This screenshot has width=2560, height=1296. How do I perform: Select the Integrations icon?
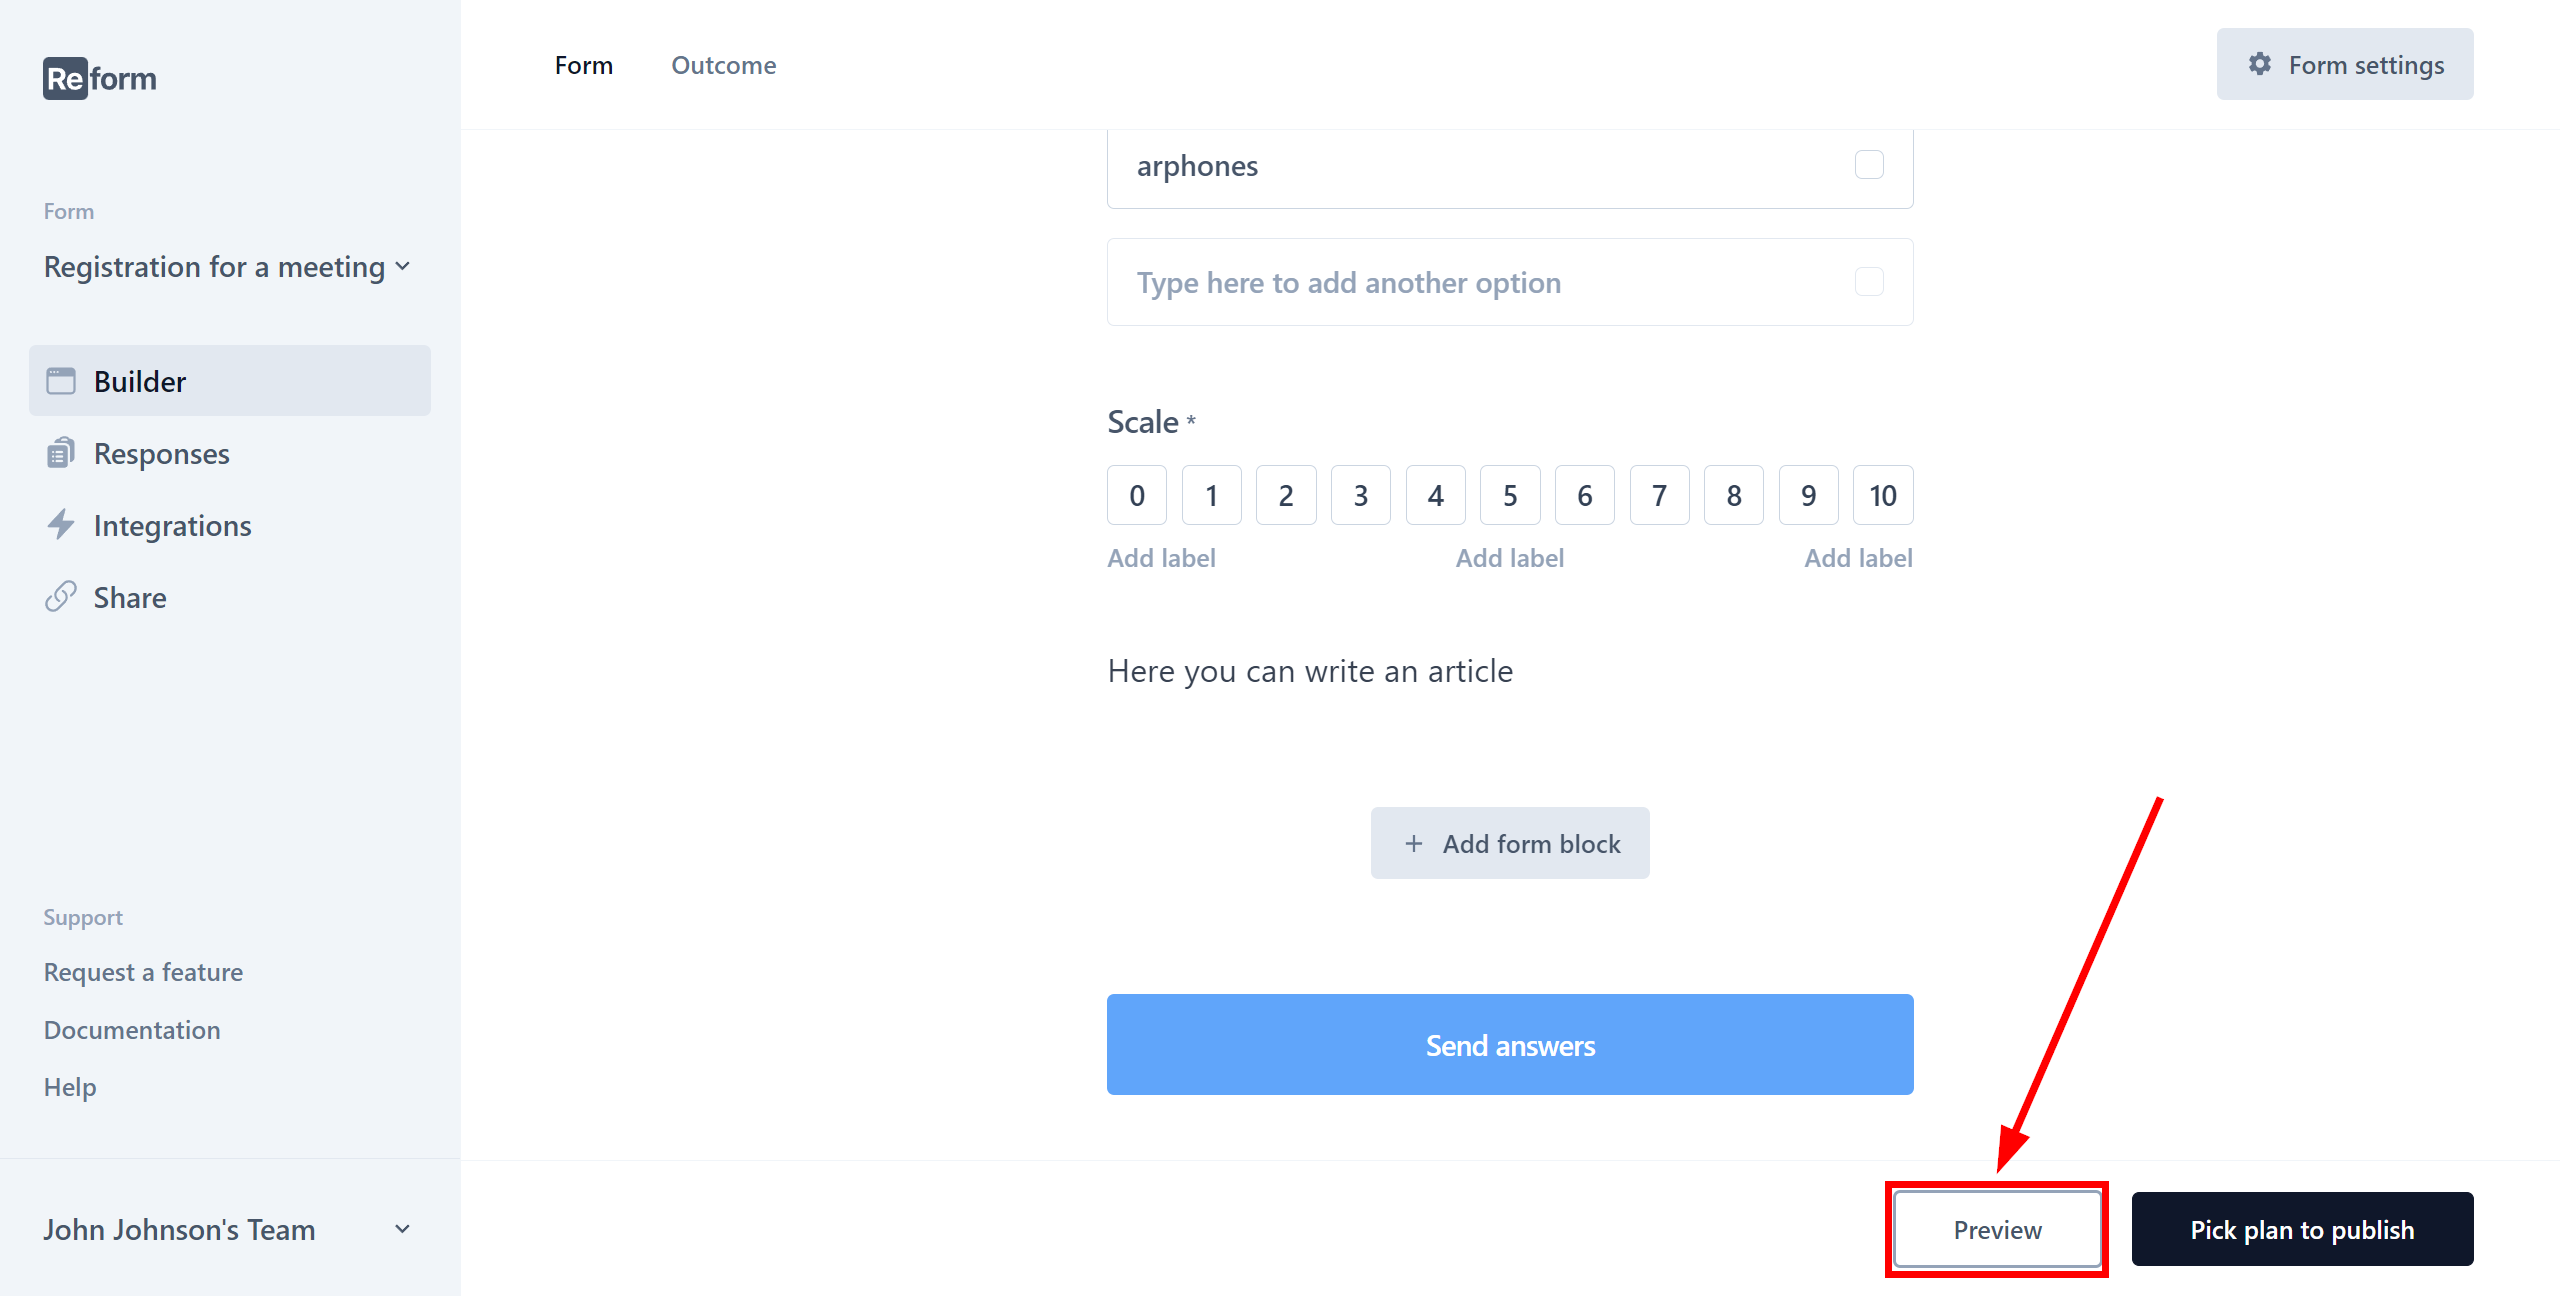point(58,524)
